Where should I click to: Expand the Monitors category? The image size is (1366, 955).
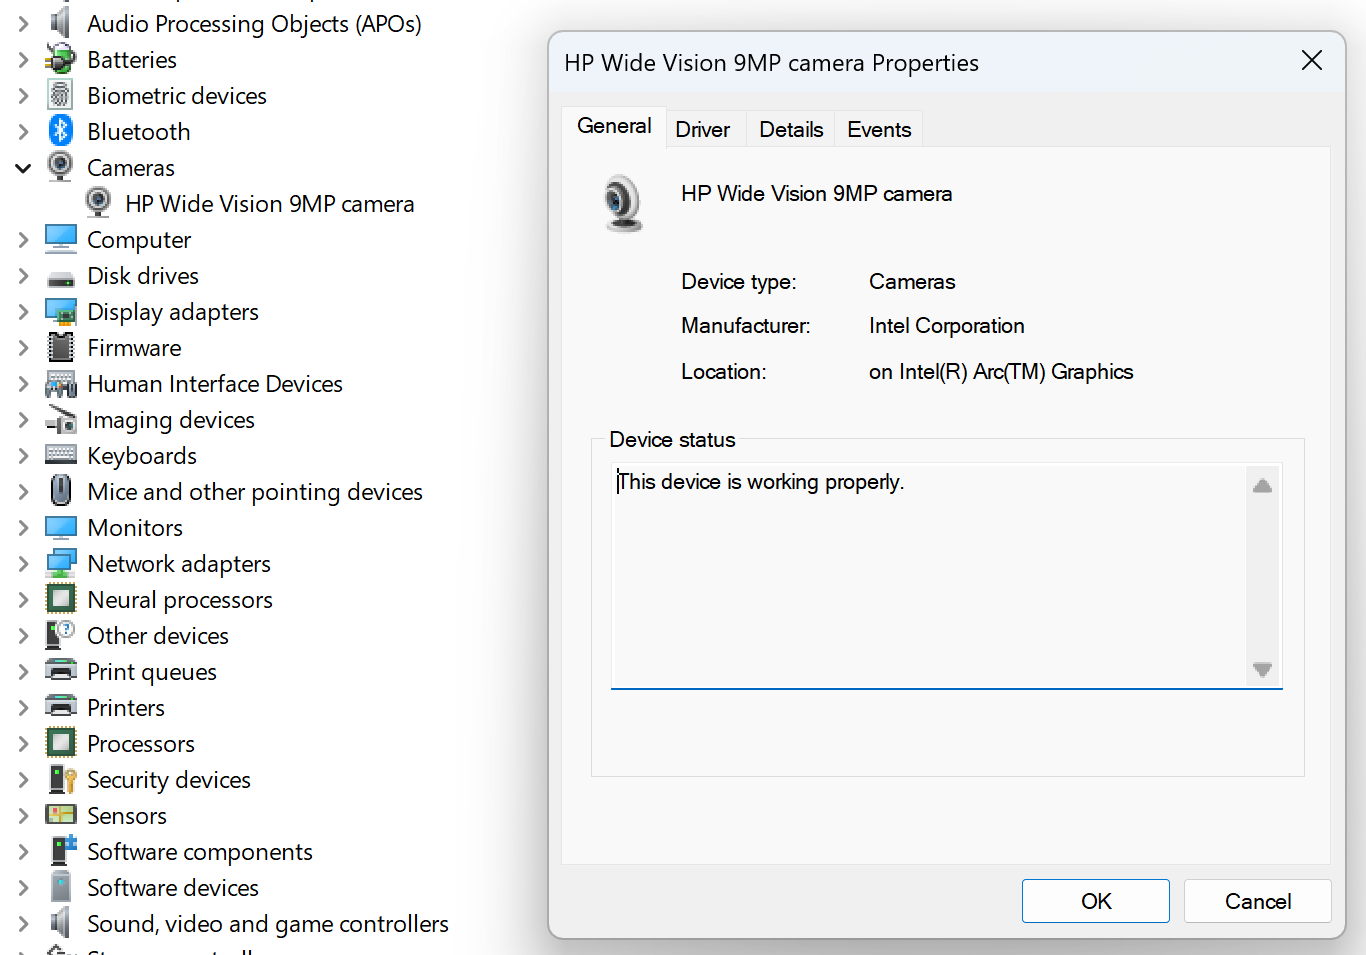pos(23,528)
